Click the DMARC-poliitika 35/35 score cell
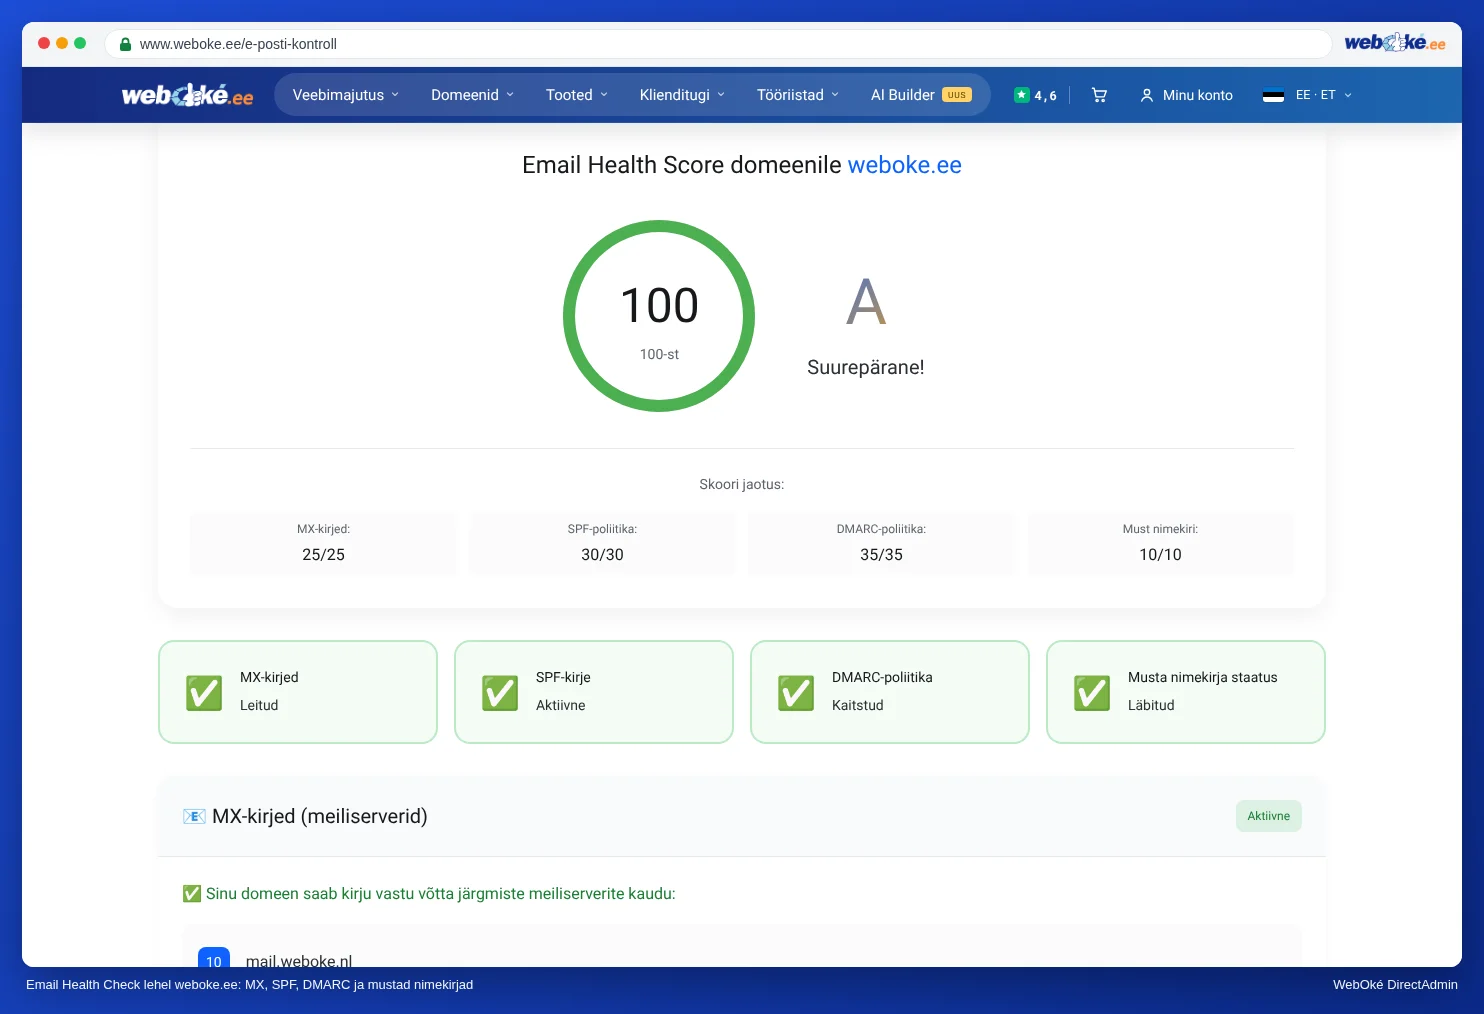This screenshot has height=1014, width=1484. click(881, 544)
